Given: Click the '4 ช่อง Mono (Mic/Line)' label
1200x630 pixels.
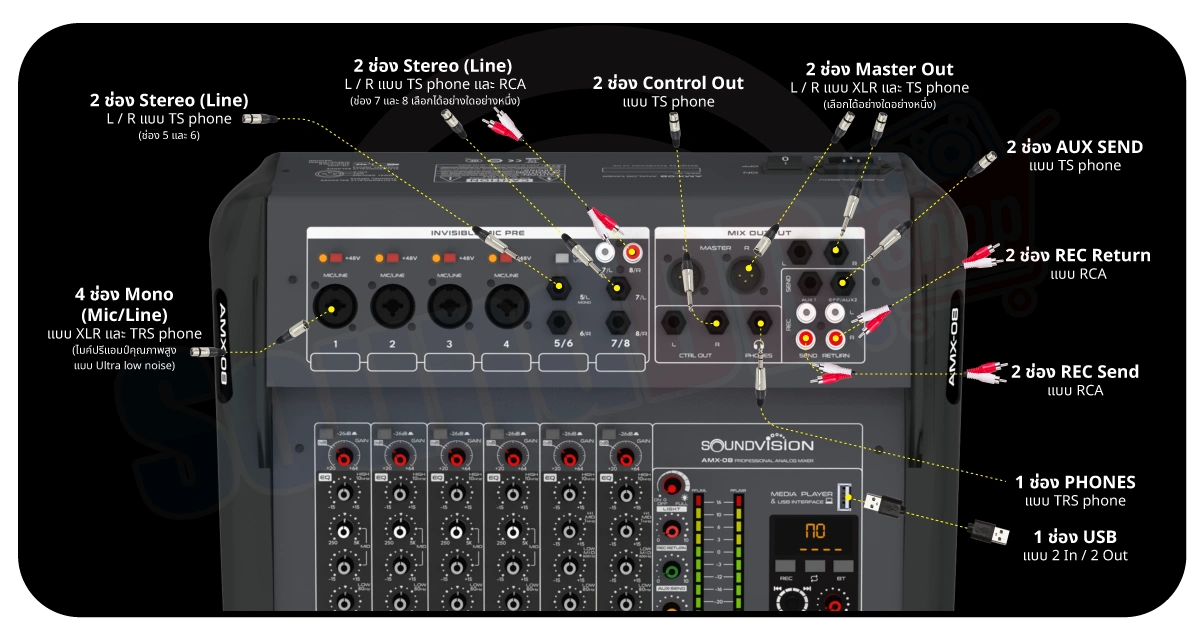Looking at the screenshot, I should click(x=123, y=304).
